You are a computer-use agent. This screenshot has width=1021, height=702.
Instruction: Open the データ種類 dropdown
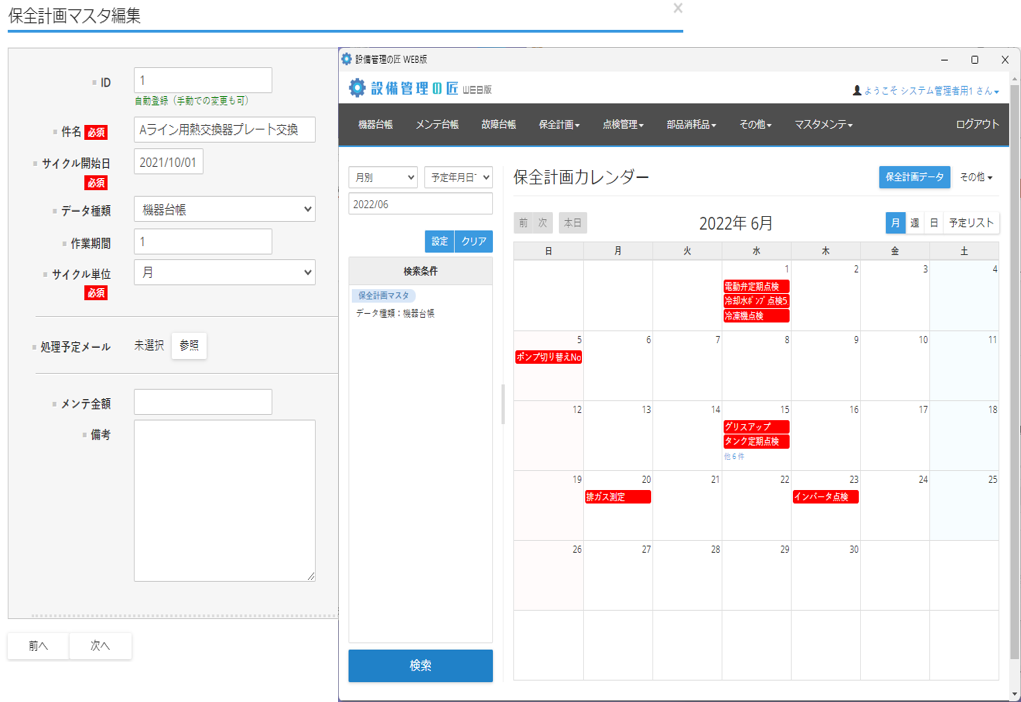click(224, 209)
